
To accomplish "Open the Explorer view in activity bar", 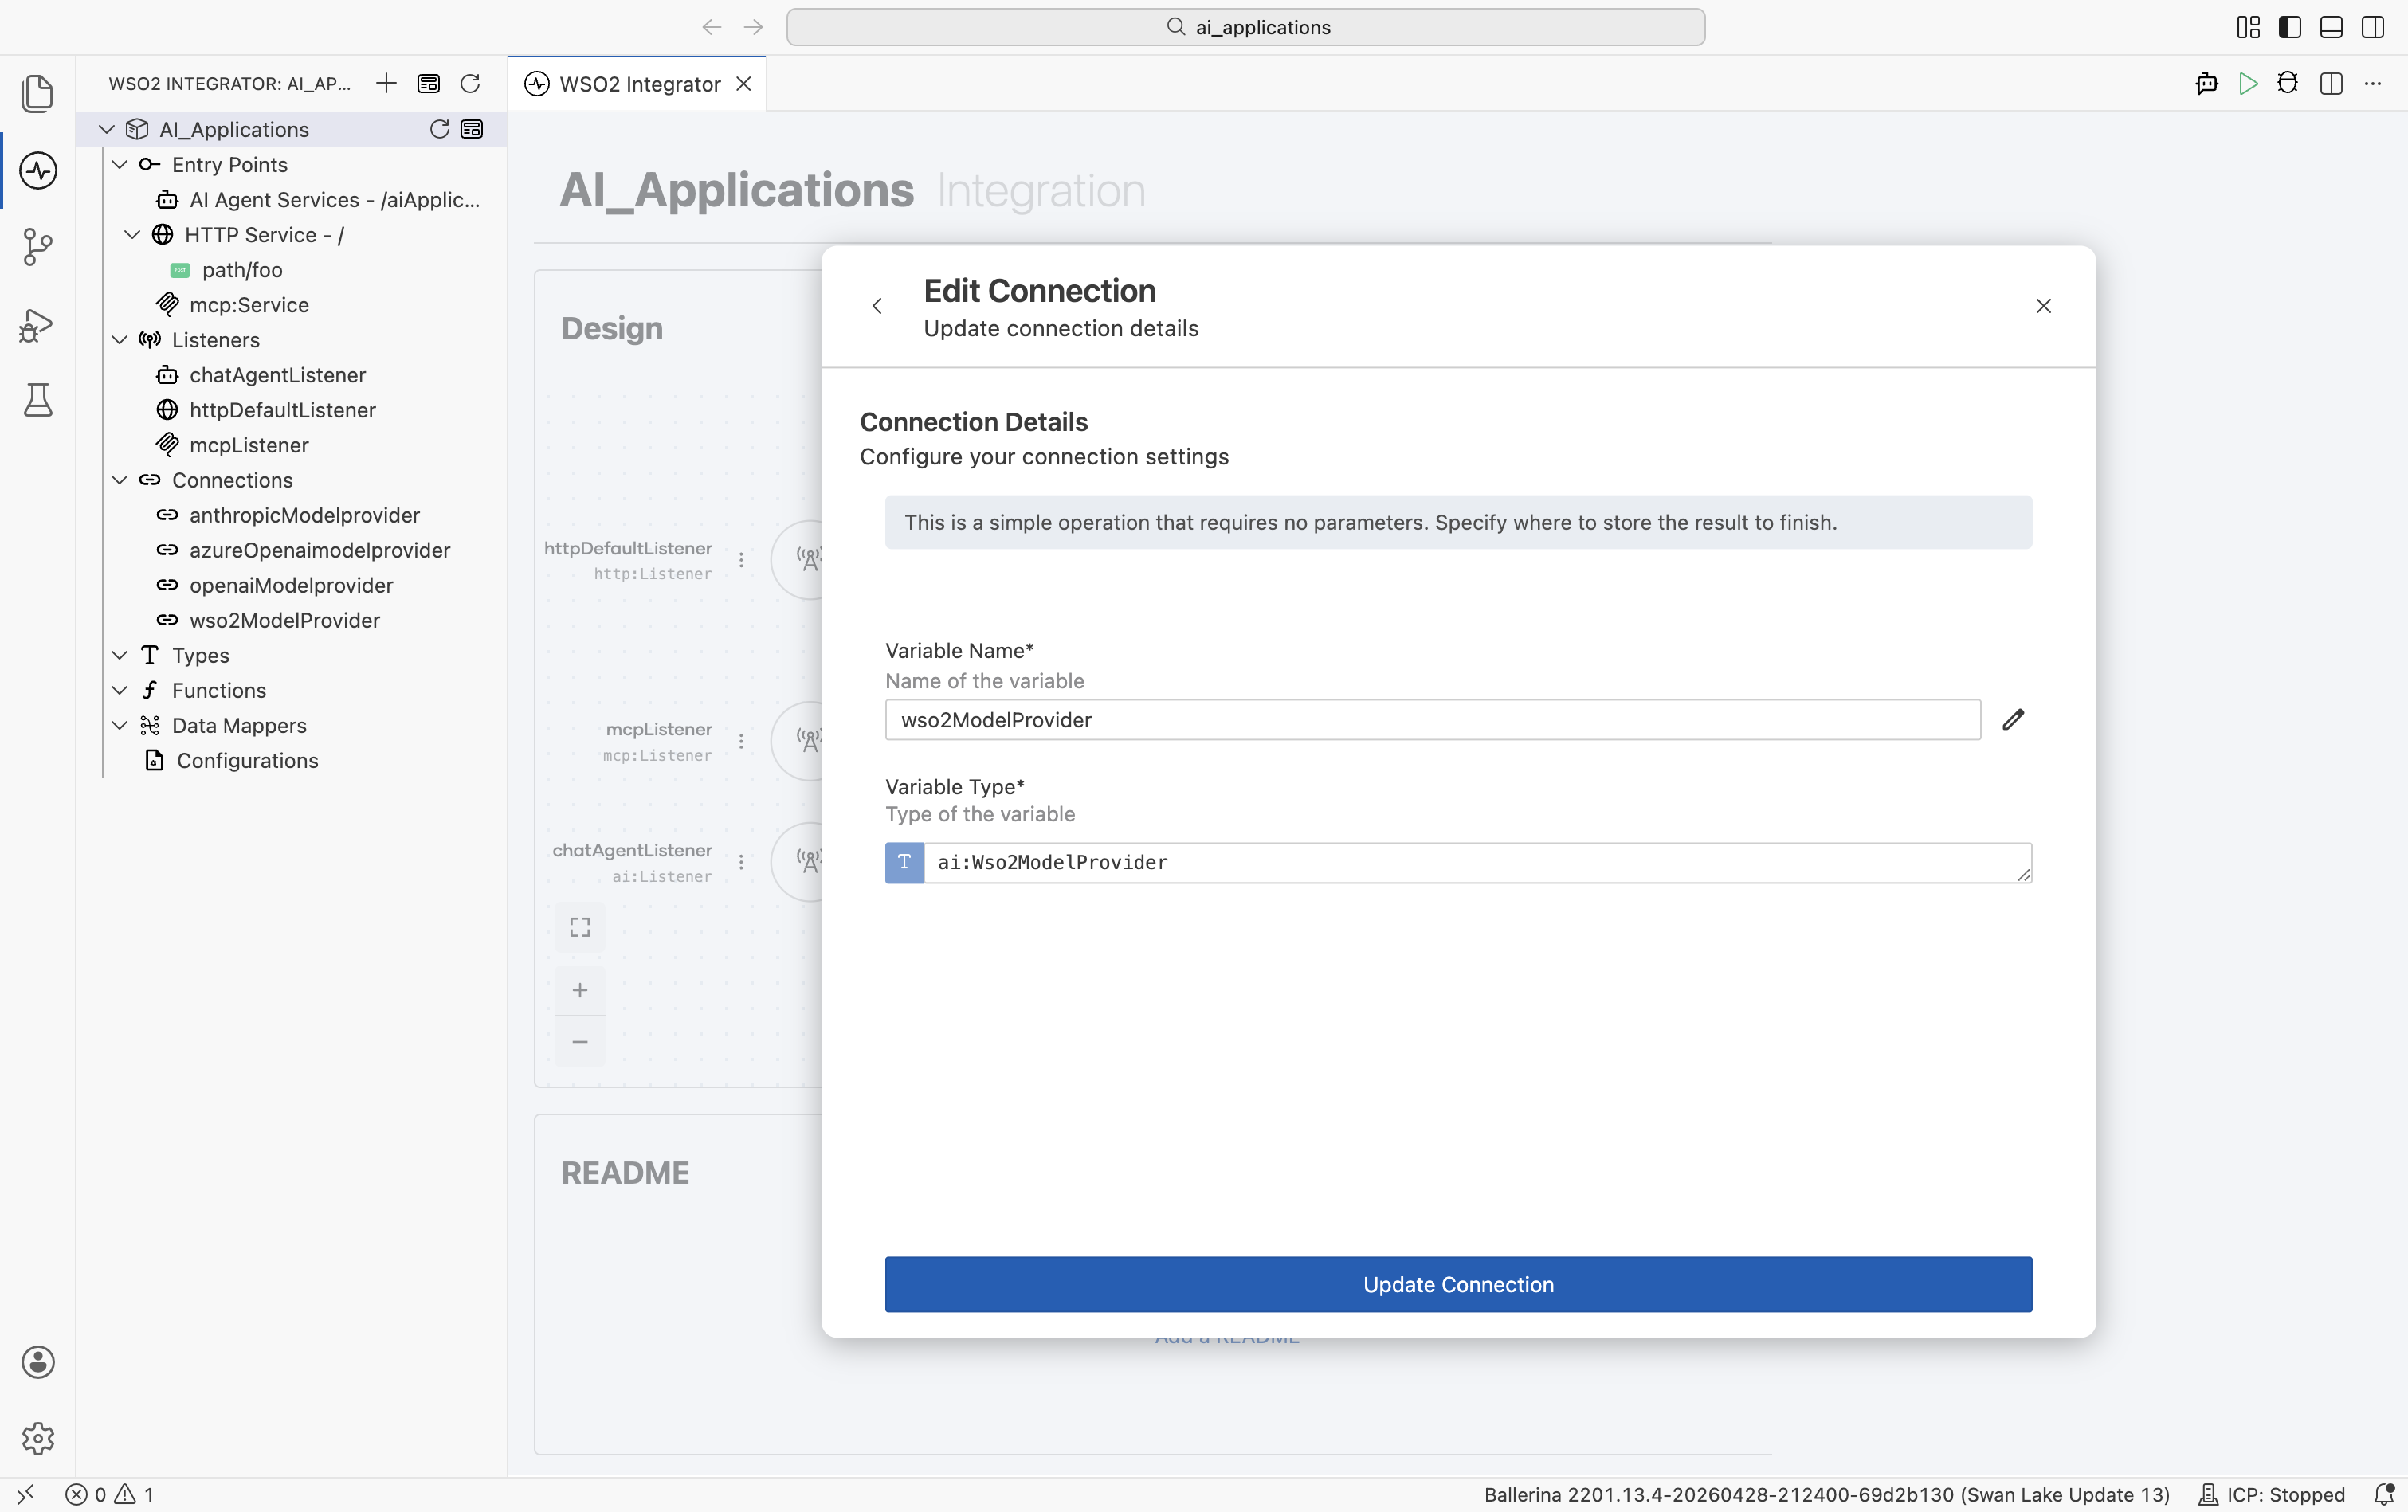I will (x=38, y=93).
